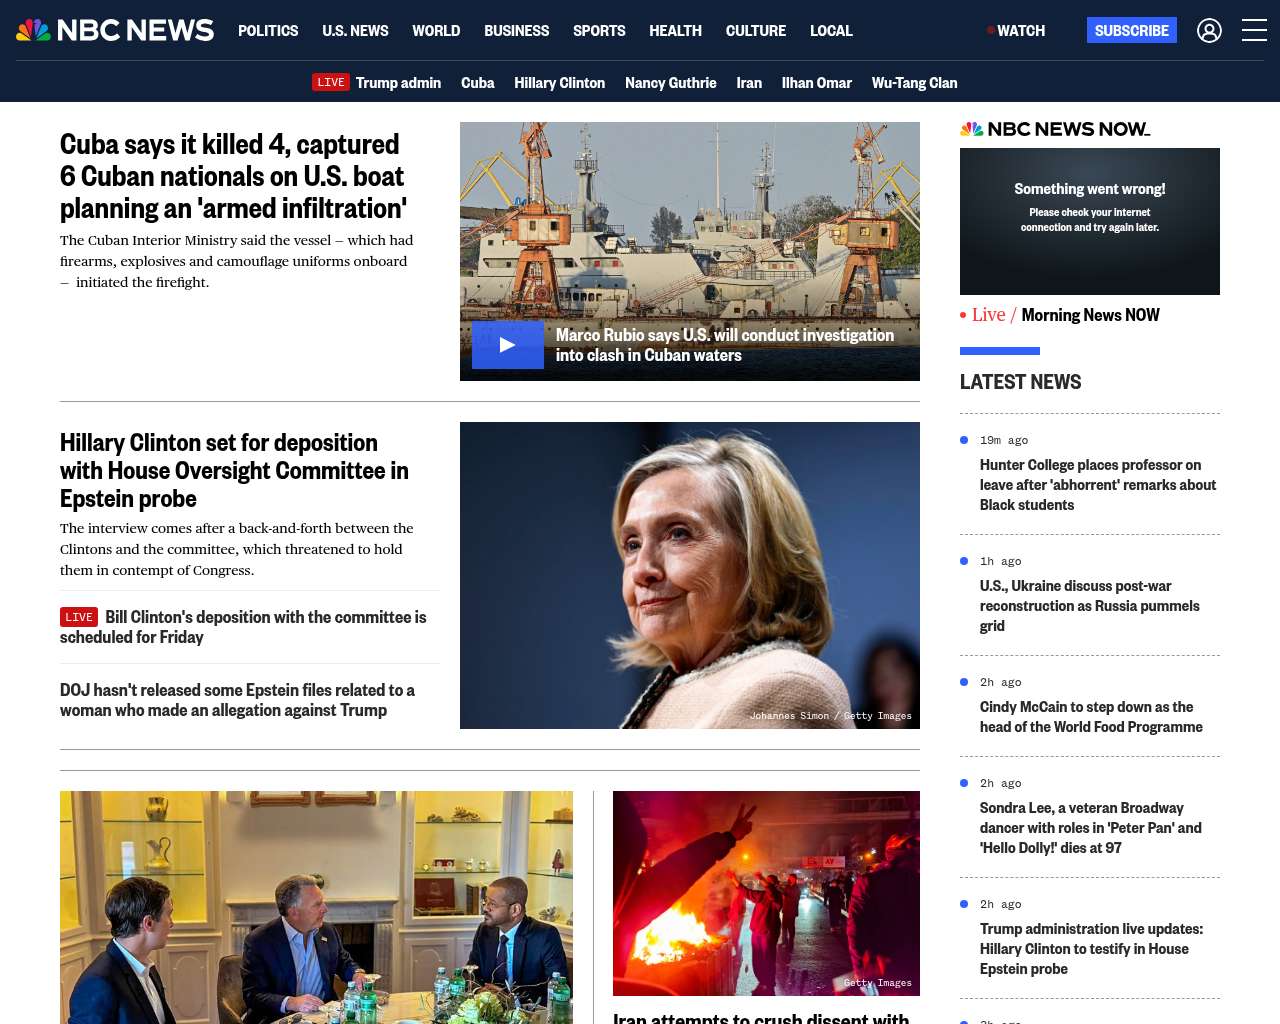Open the Politics section
Viewport: 1280px width, 1024px height.
(x=268, y=31)
